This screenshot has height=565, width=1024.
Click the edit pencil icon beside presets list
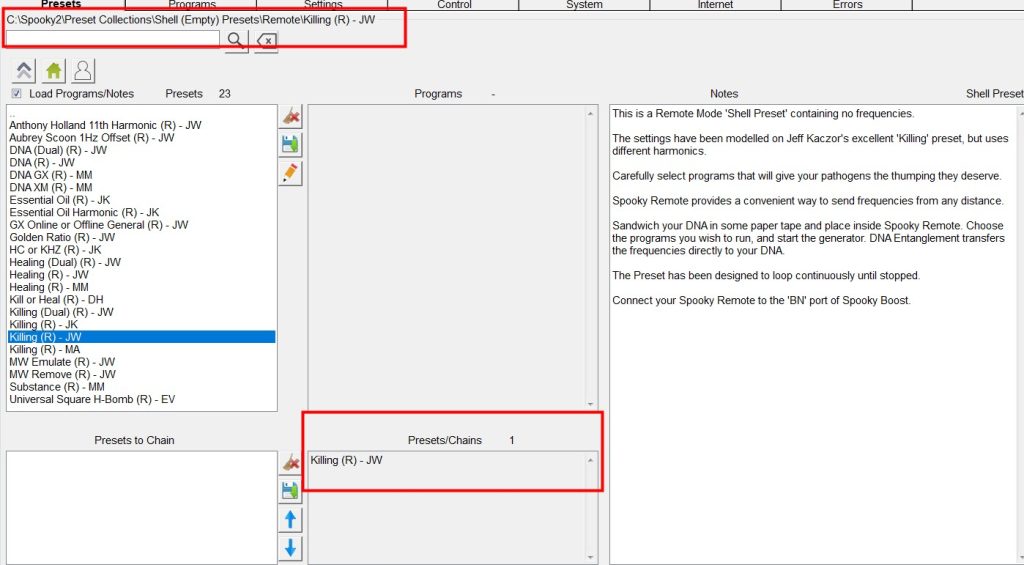click(x=290, y=173)
